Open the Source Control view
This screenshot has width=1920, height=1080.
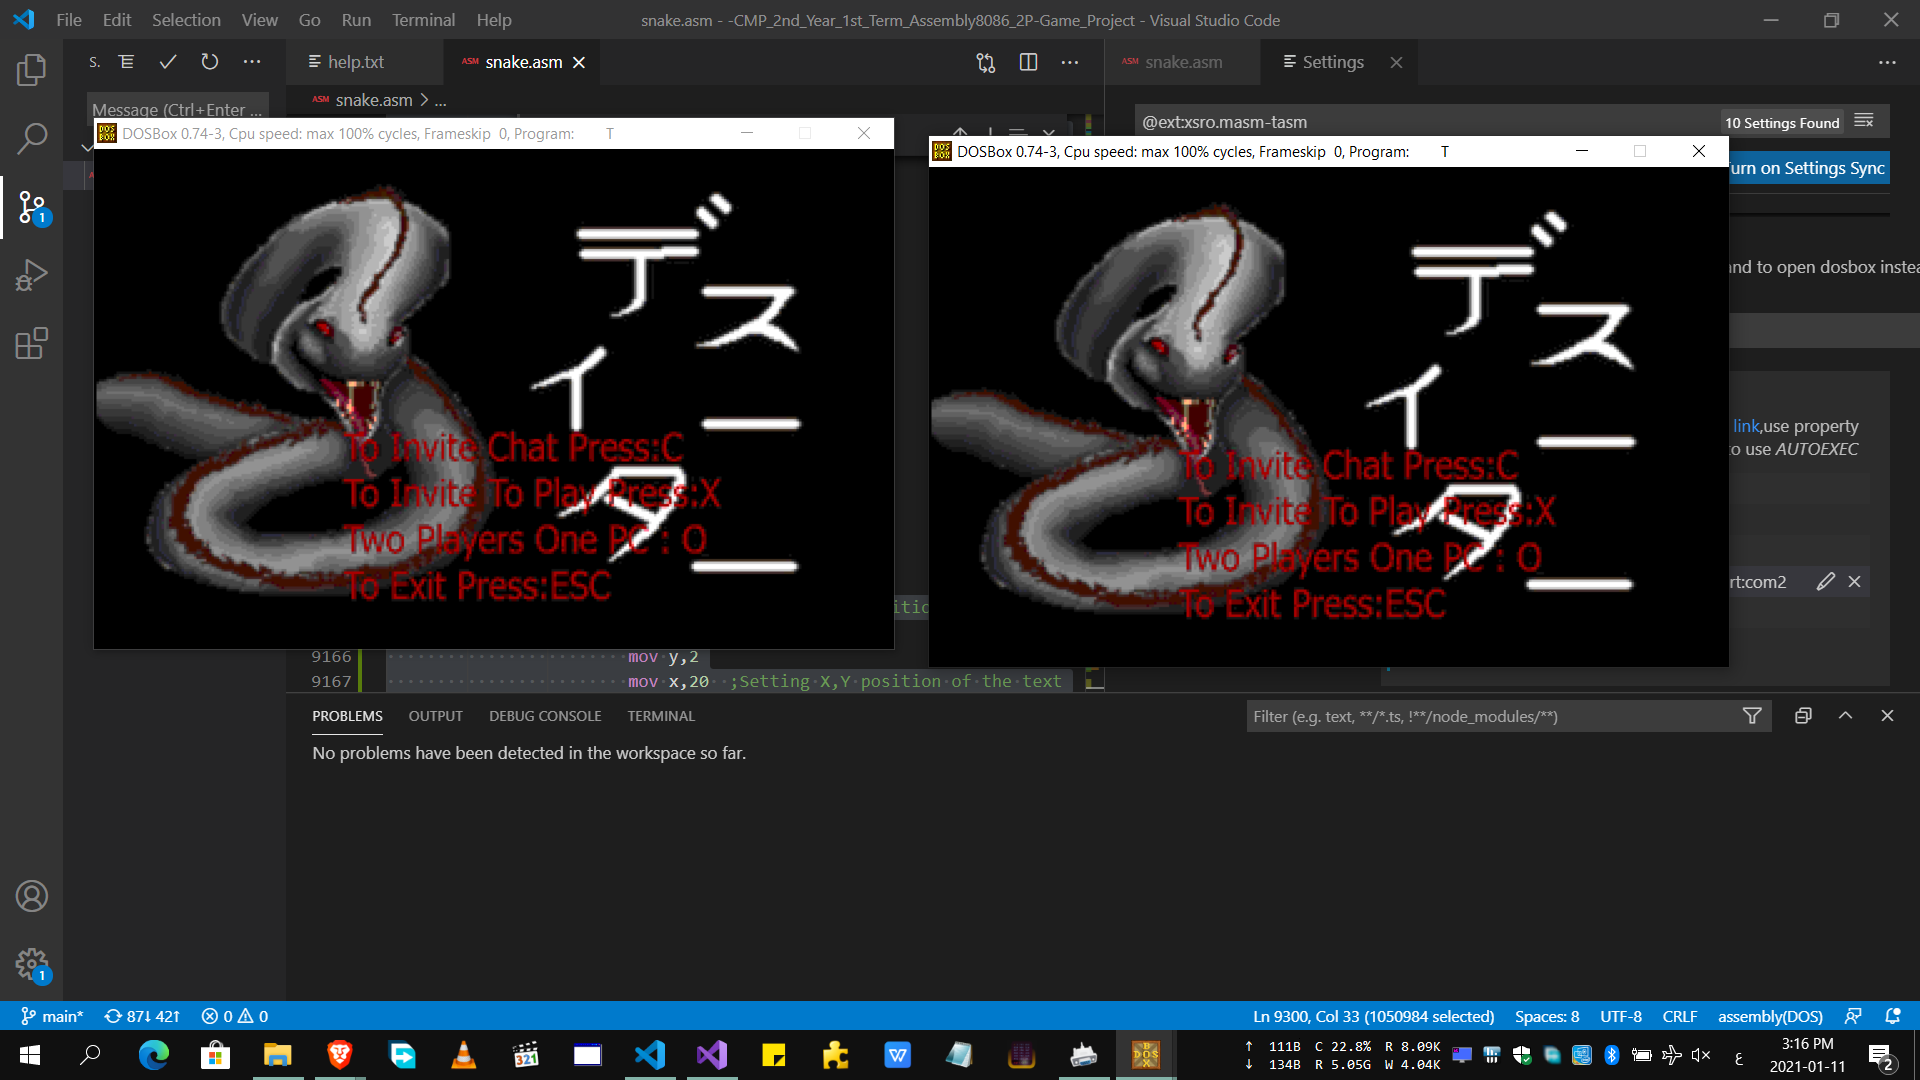(31, 207)
